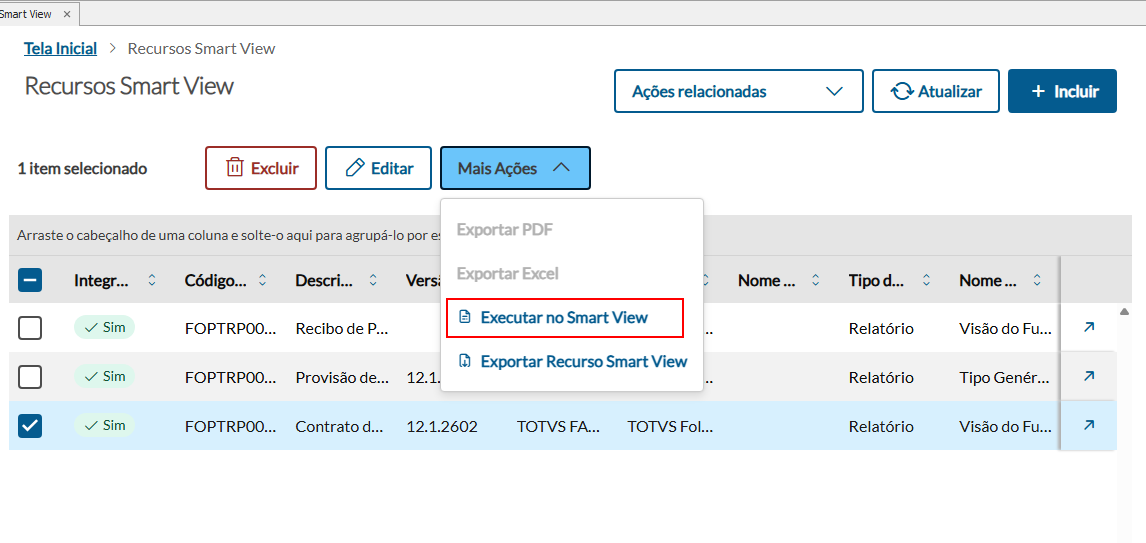Click the sort icon on Descri... column

(x=373, y=281)
